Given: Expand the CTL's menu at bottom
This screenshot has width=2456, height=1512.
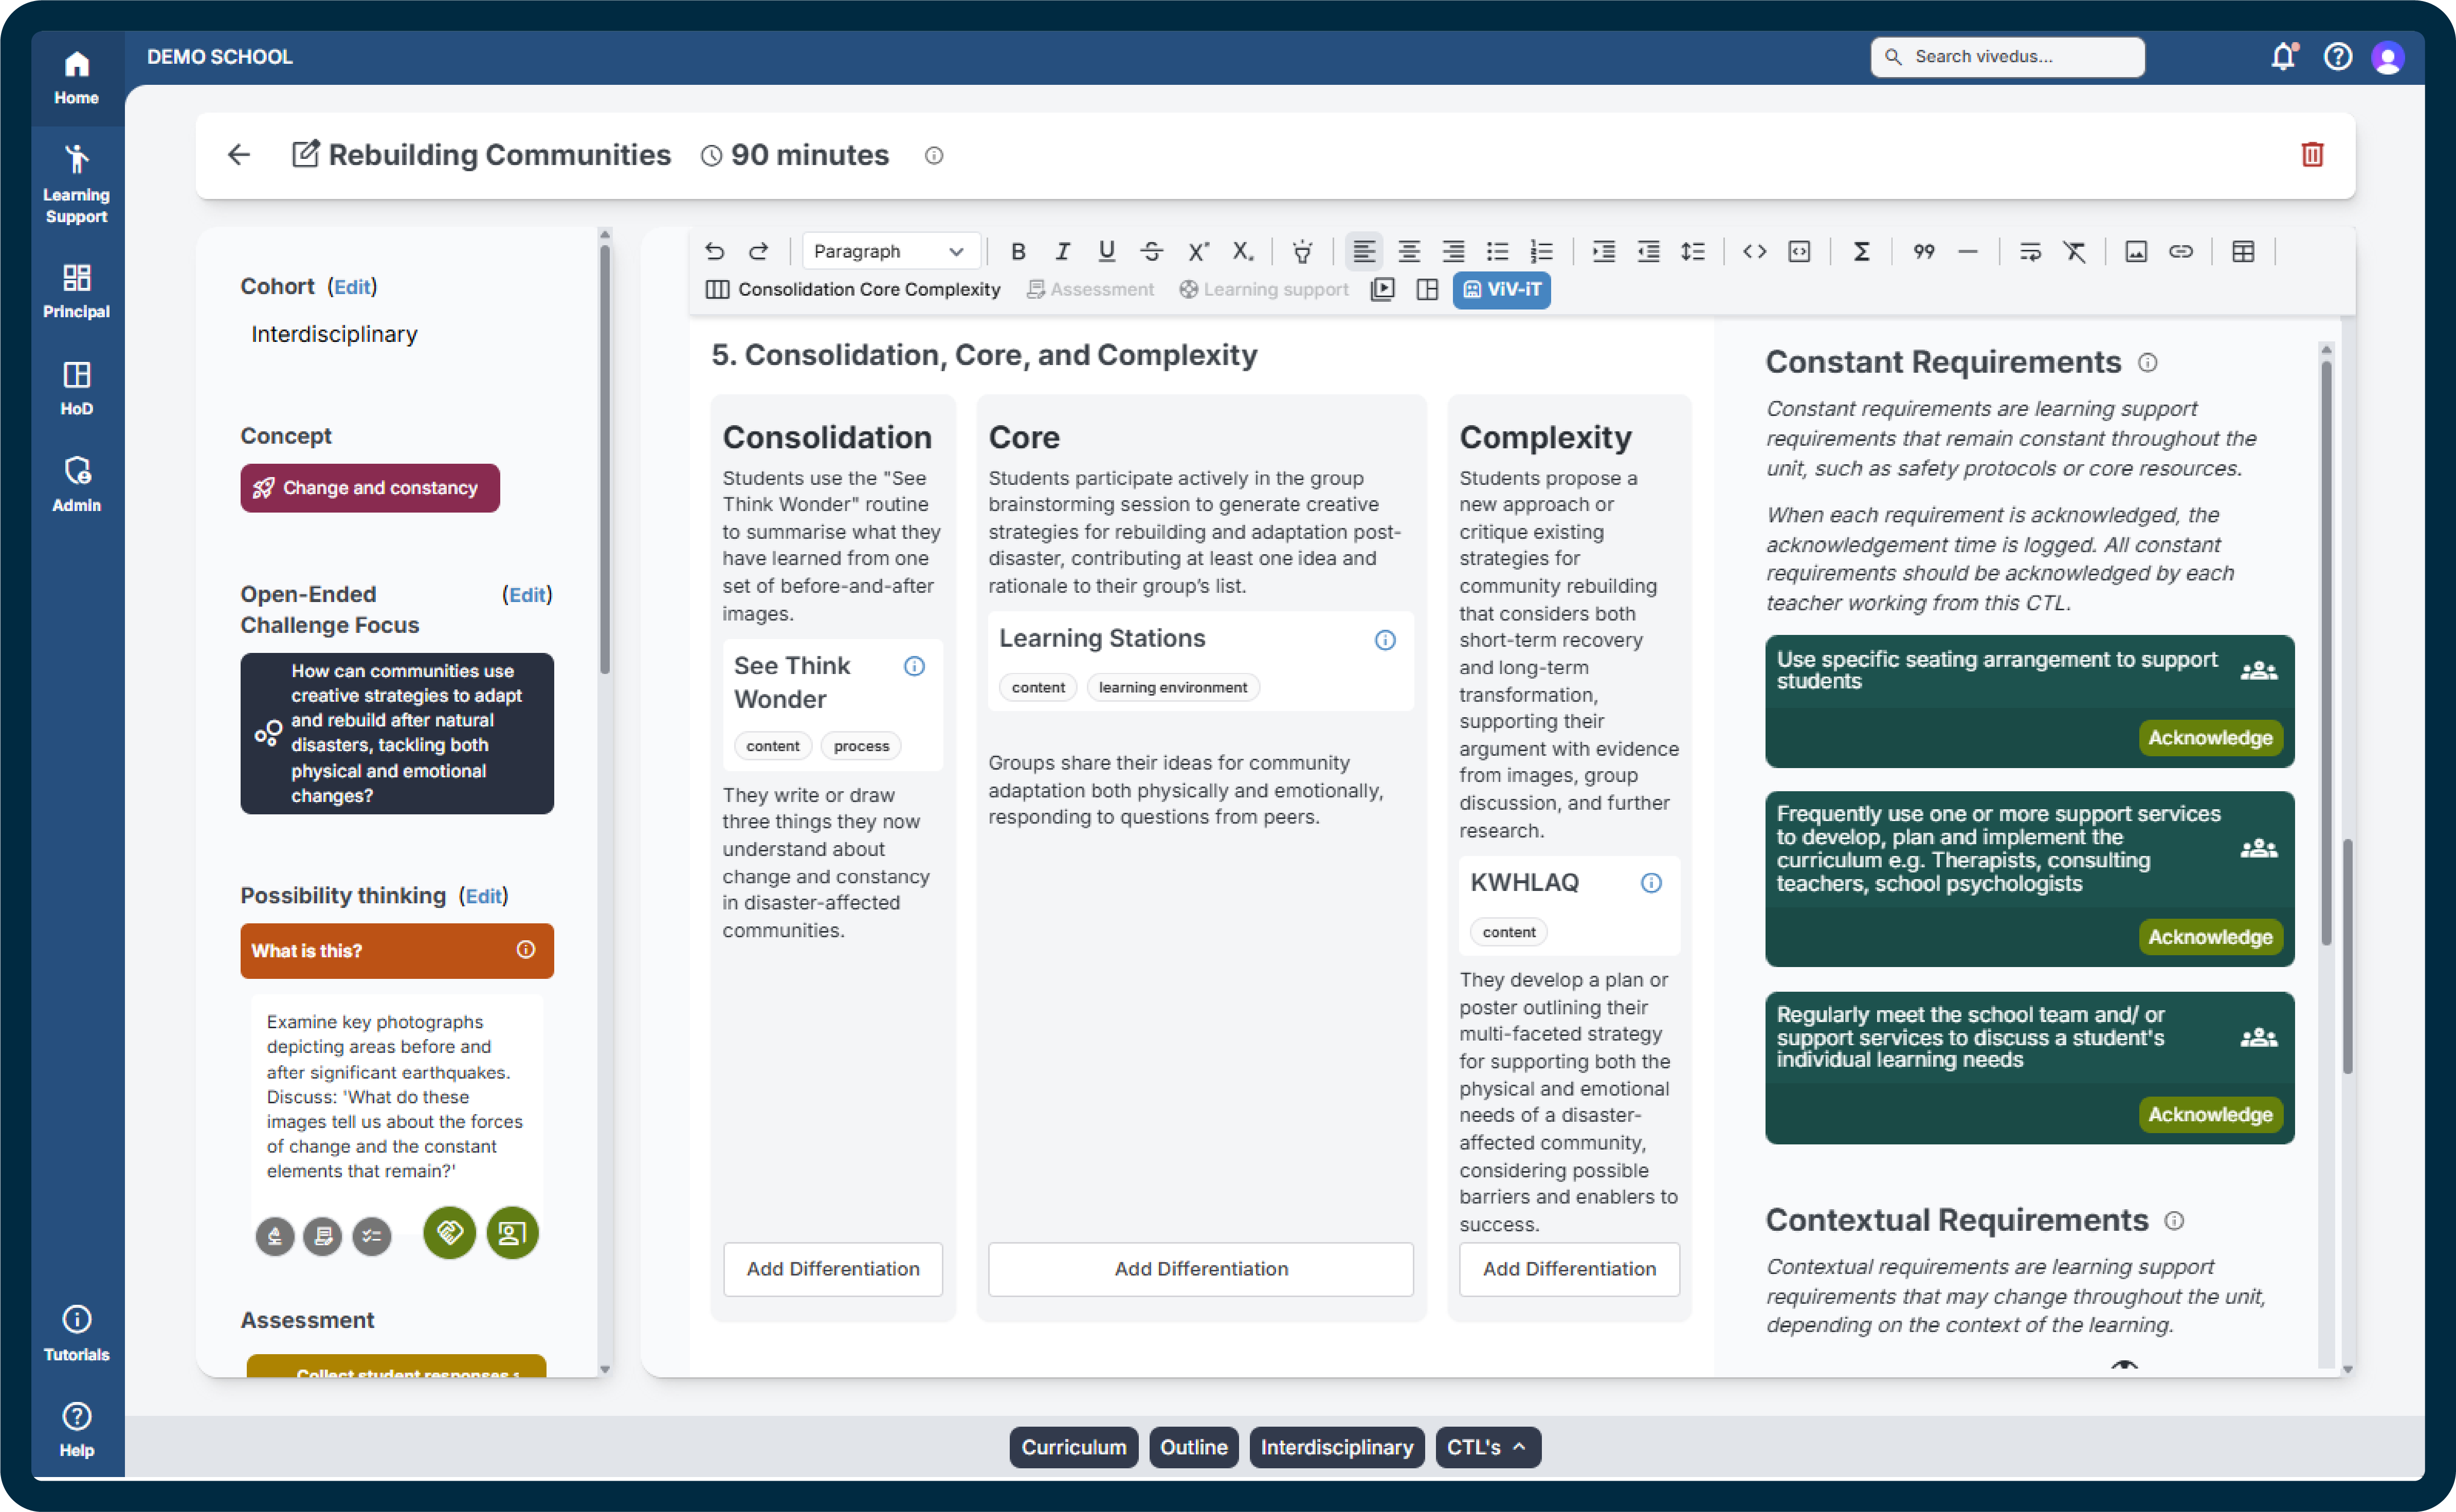Looking at the screenshot, I should (x=1487, y=1447).
